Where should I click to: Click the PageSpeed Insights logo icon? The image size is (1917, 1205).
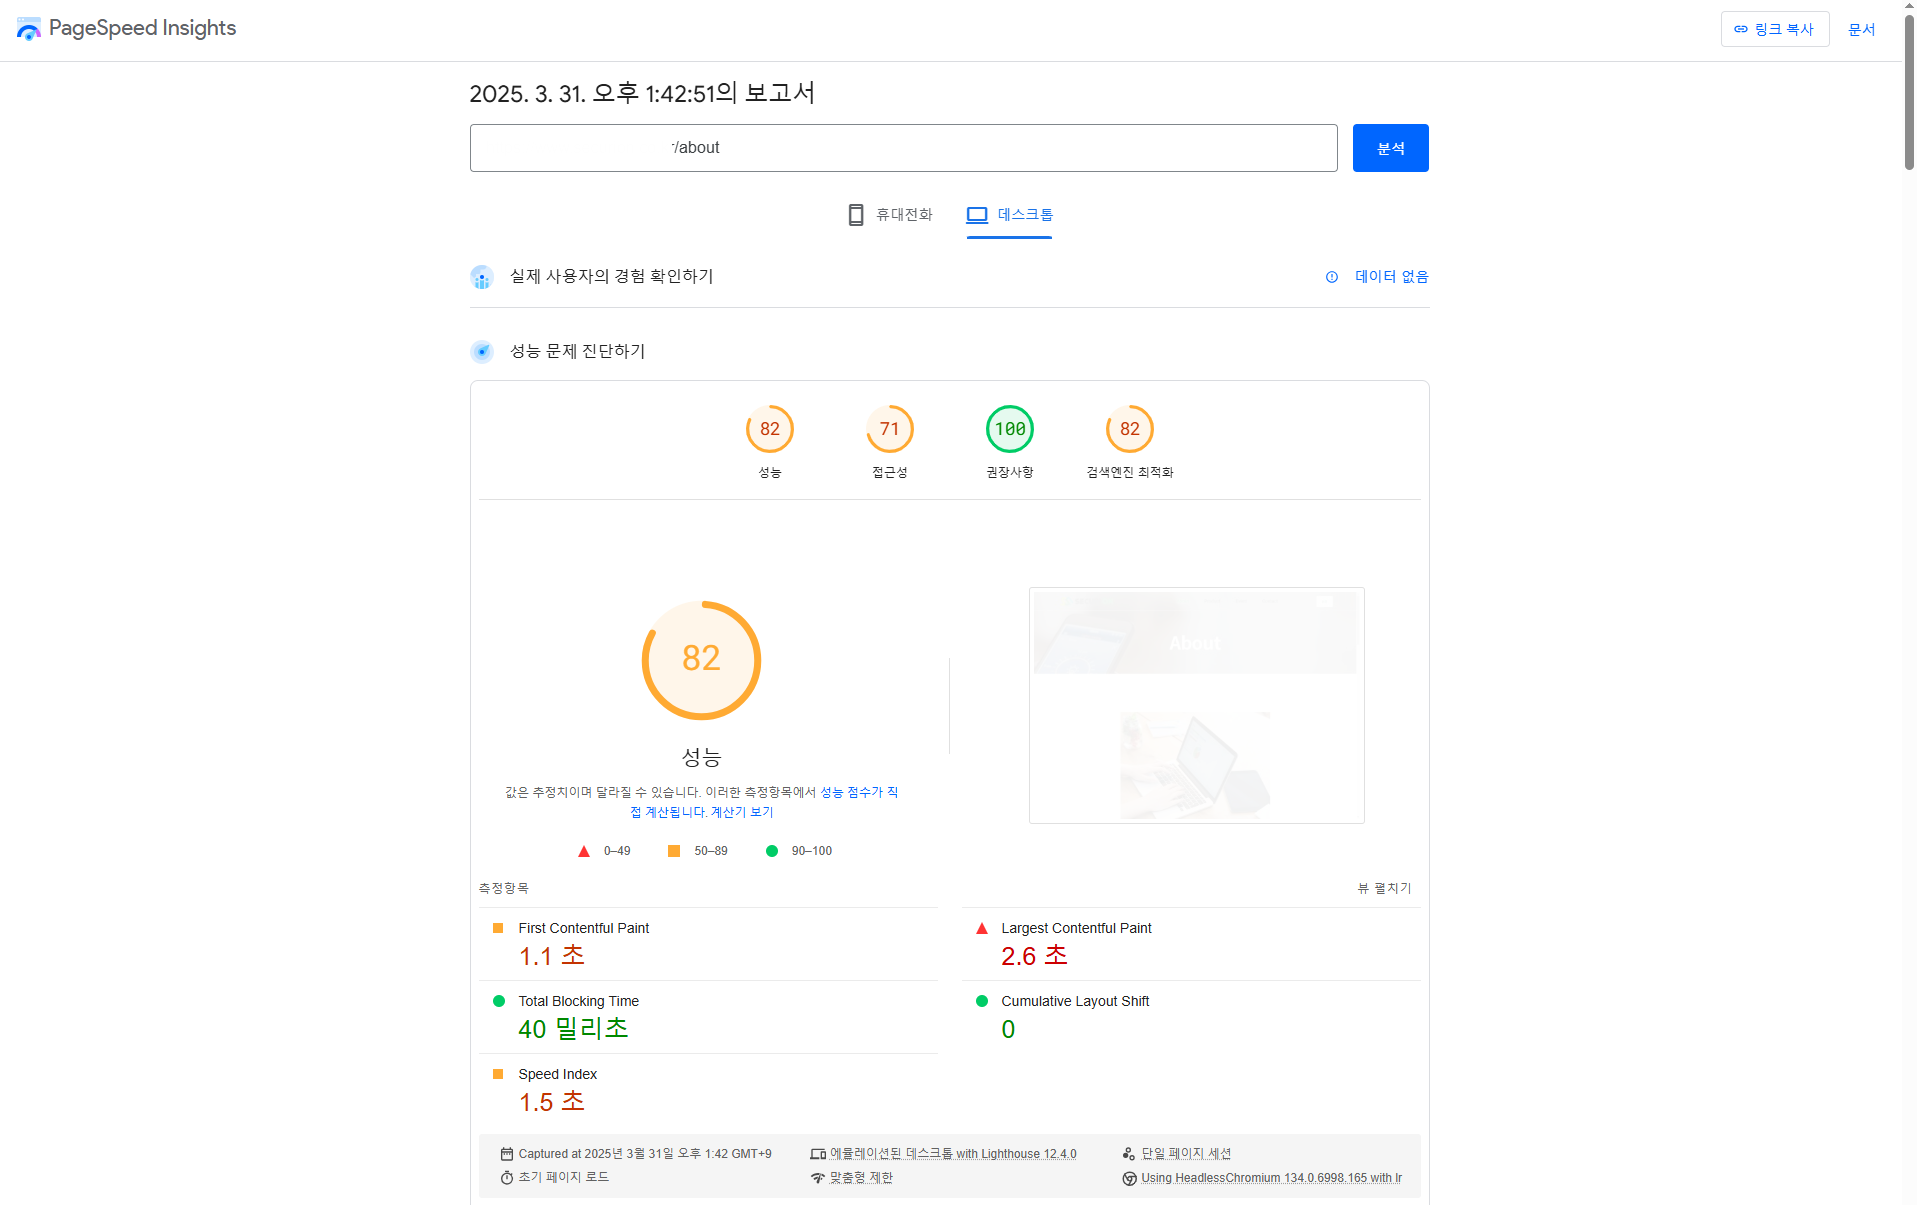pos(29,29)
